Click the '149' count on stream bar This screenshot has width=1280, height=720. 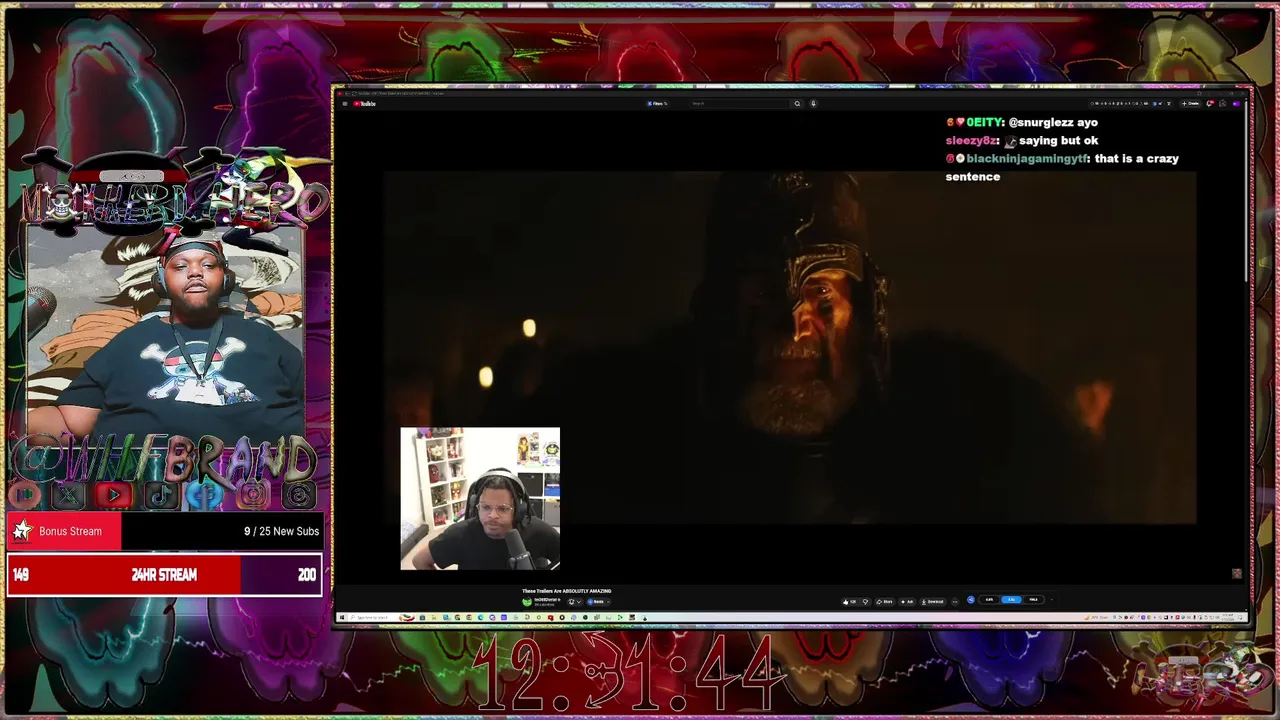(21, 575)
